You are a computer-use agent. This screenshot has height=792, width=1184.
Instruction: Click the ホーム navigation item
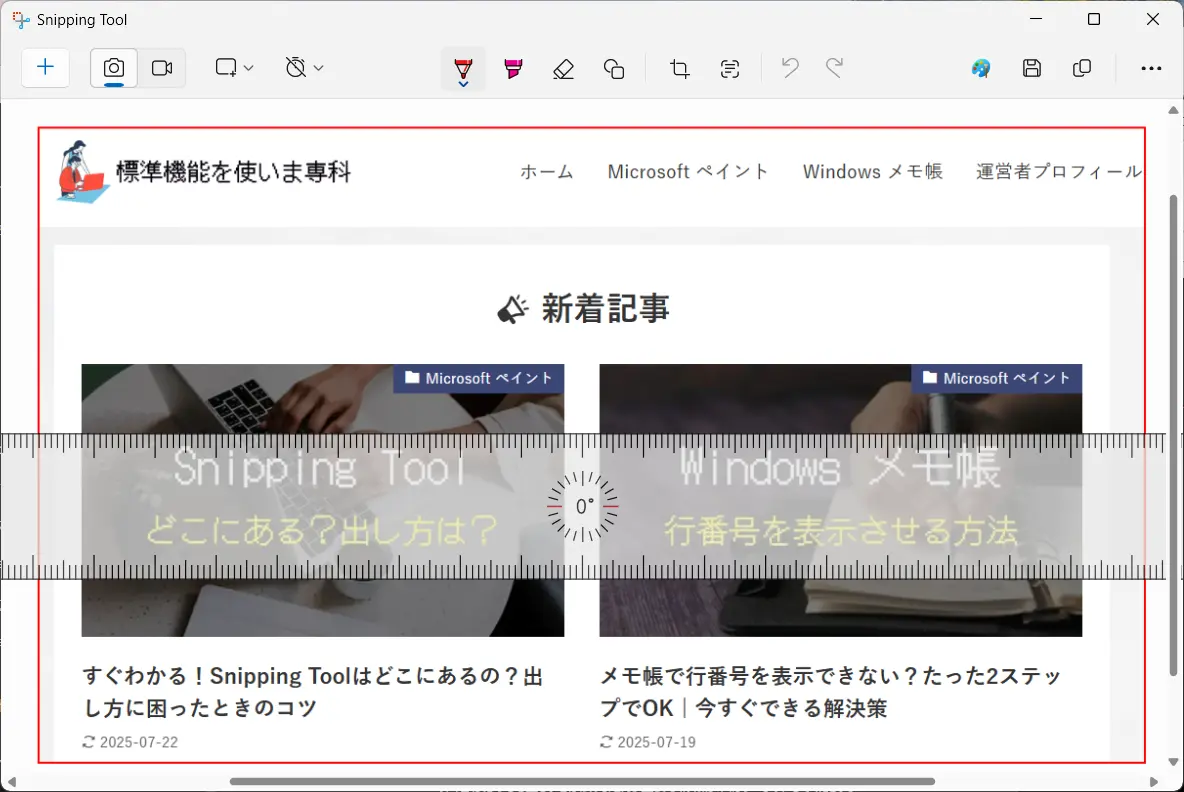pos(547,171)
